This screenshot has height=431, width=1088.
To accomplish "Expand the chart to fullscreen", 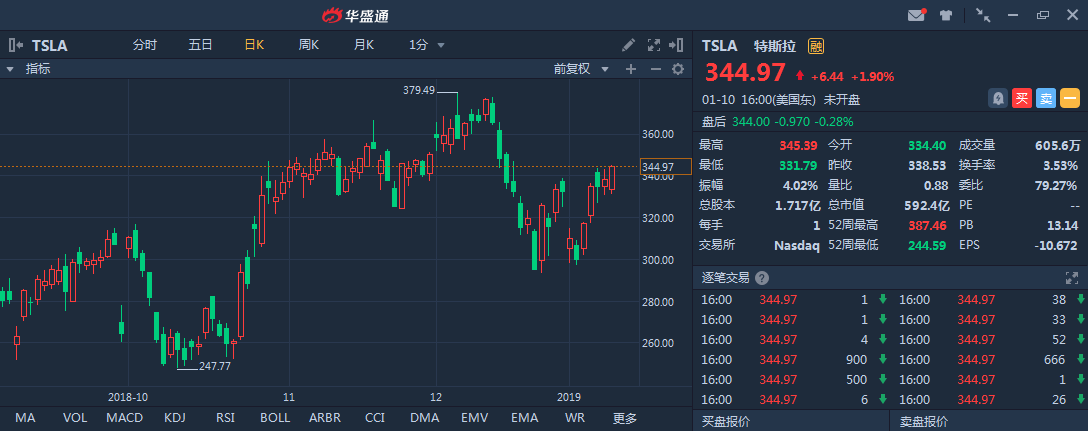I will tap(654, 45).
